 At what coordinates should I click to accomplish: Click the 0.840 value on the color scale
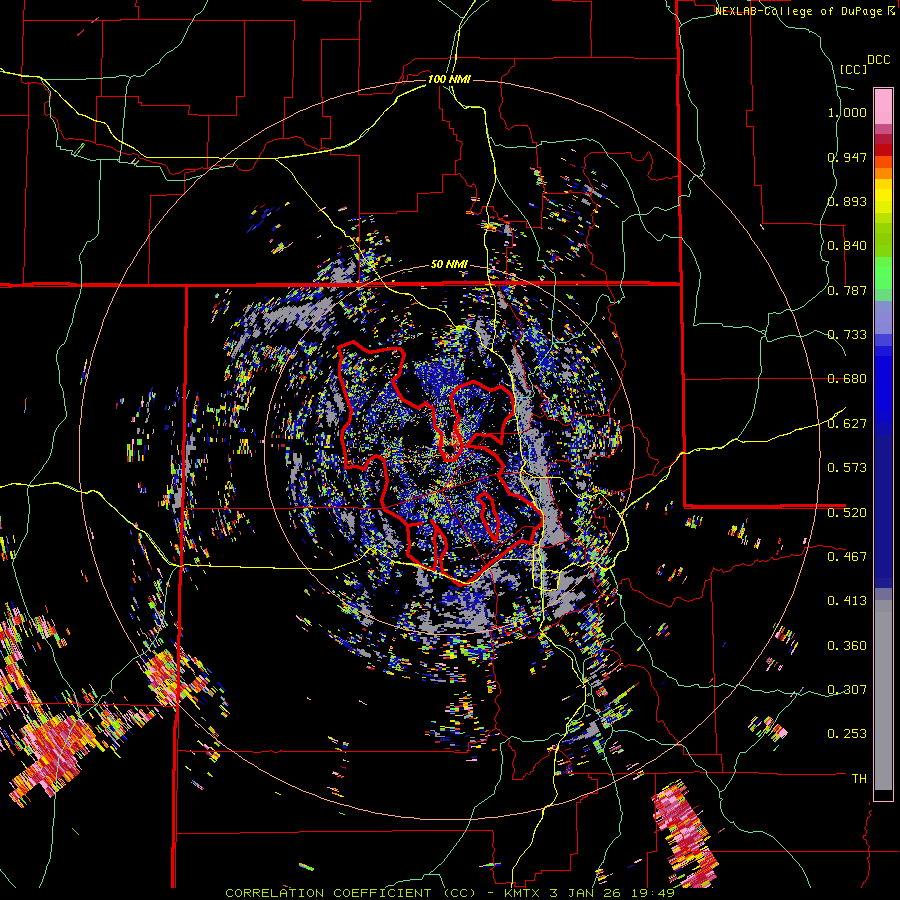click(847, 246)
